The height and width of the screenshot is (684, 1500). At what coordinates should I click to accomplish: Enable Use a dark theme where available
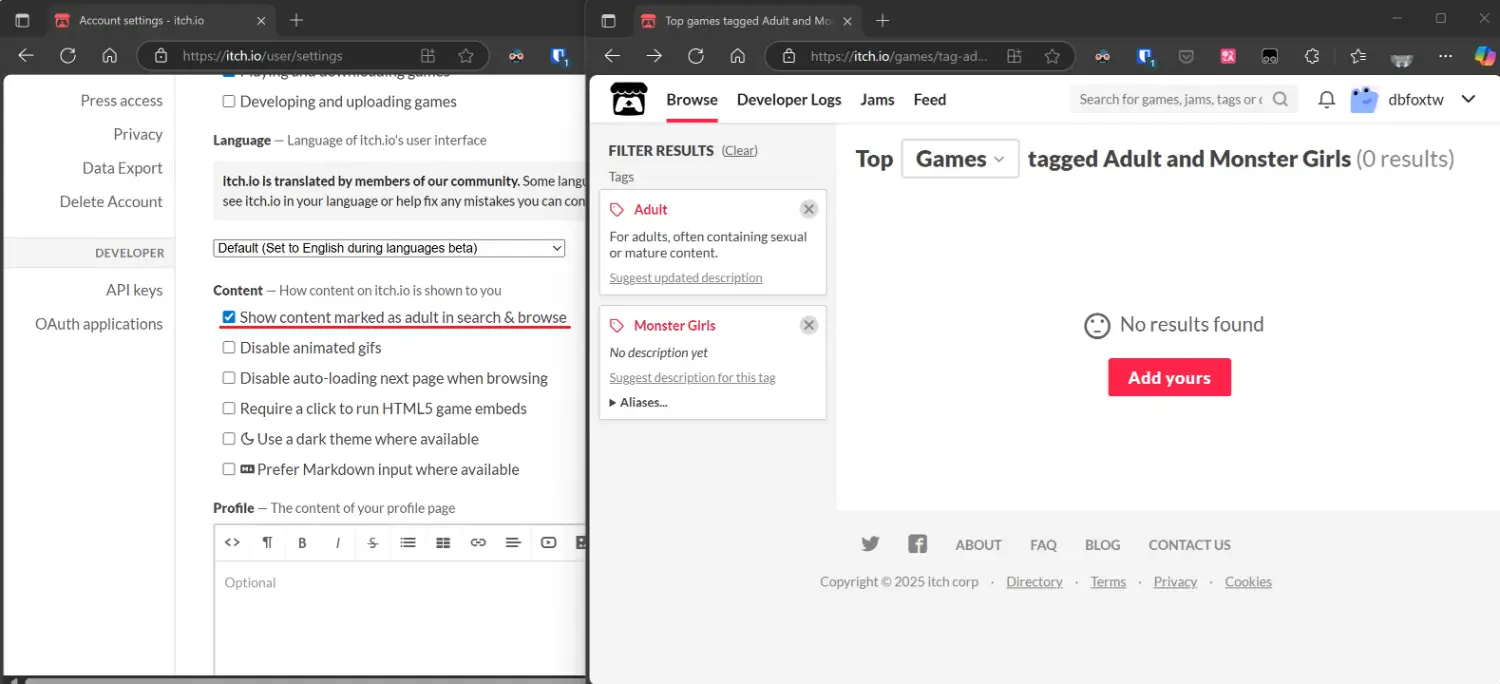point(229,439)
